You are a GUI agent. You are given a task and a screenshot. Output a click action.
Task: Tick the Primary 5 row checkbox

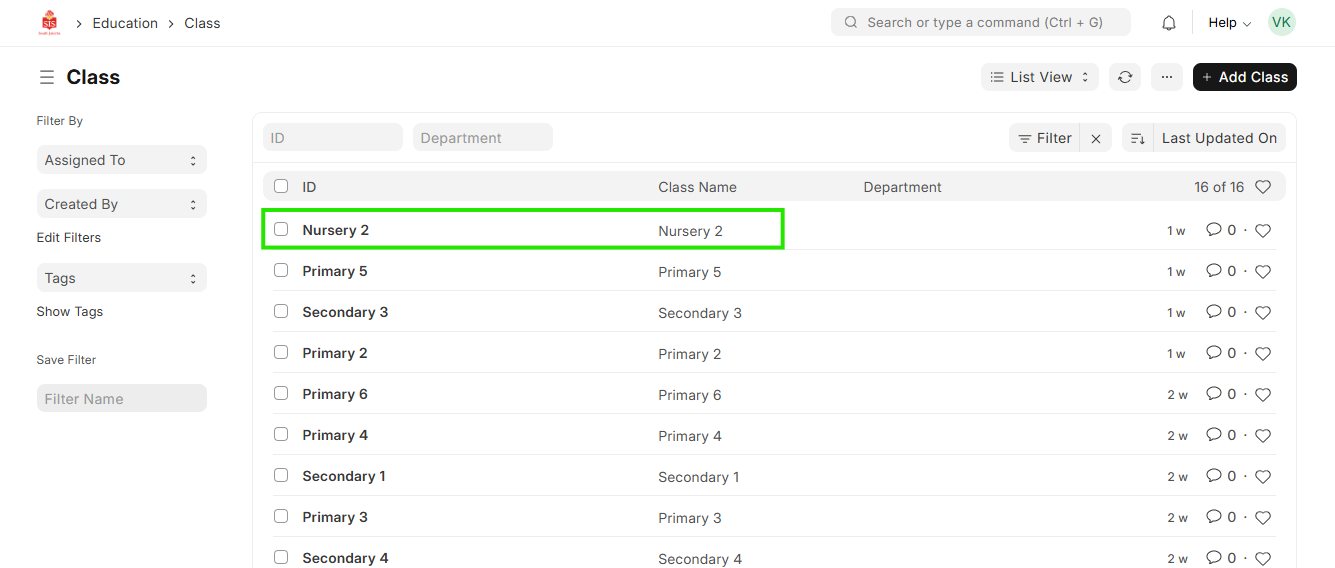[x=281, y=271]
